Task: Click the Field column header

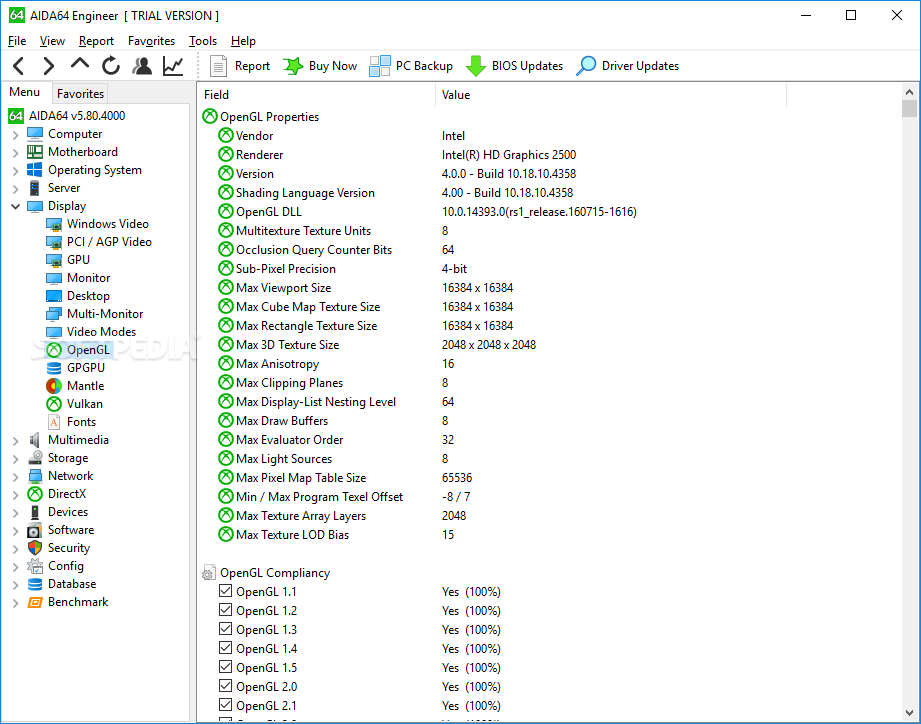Action: (316, 95)
